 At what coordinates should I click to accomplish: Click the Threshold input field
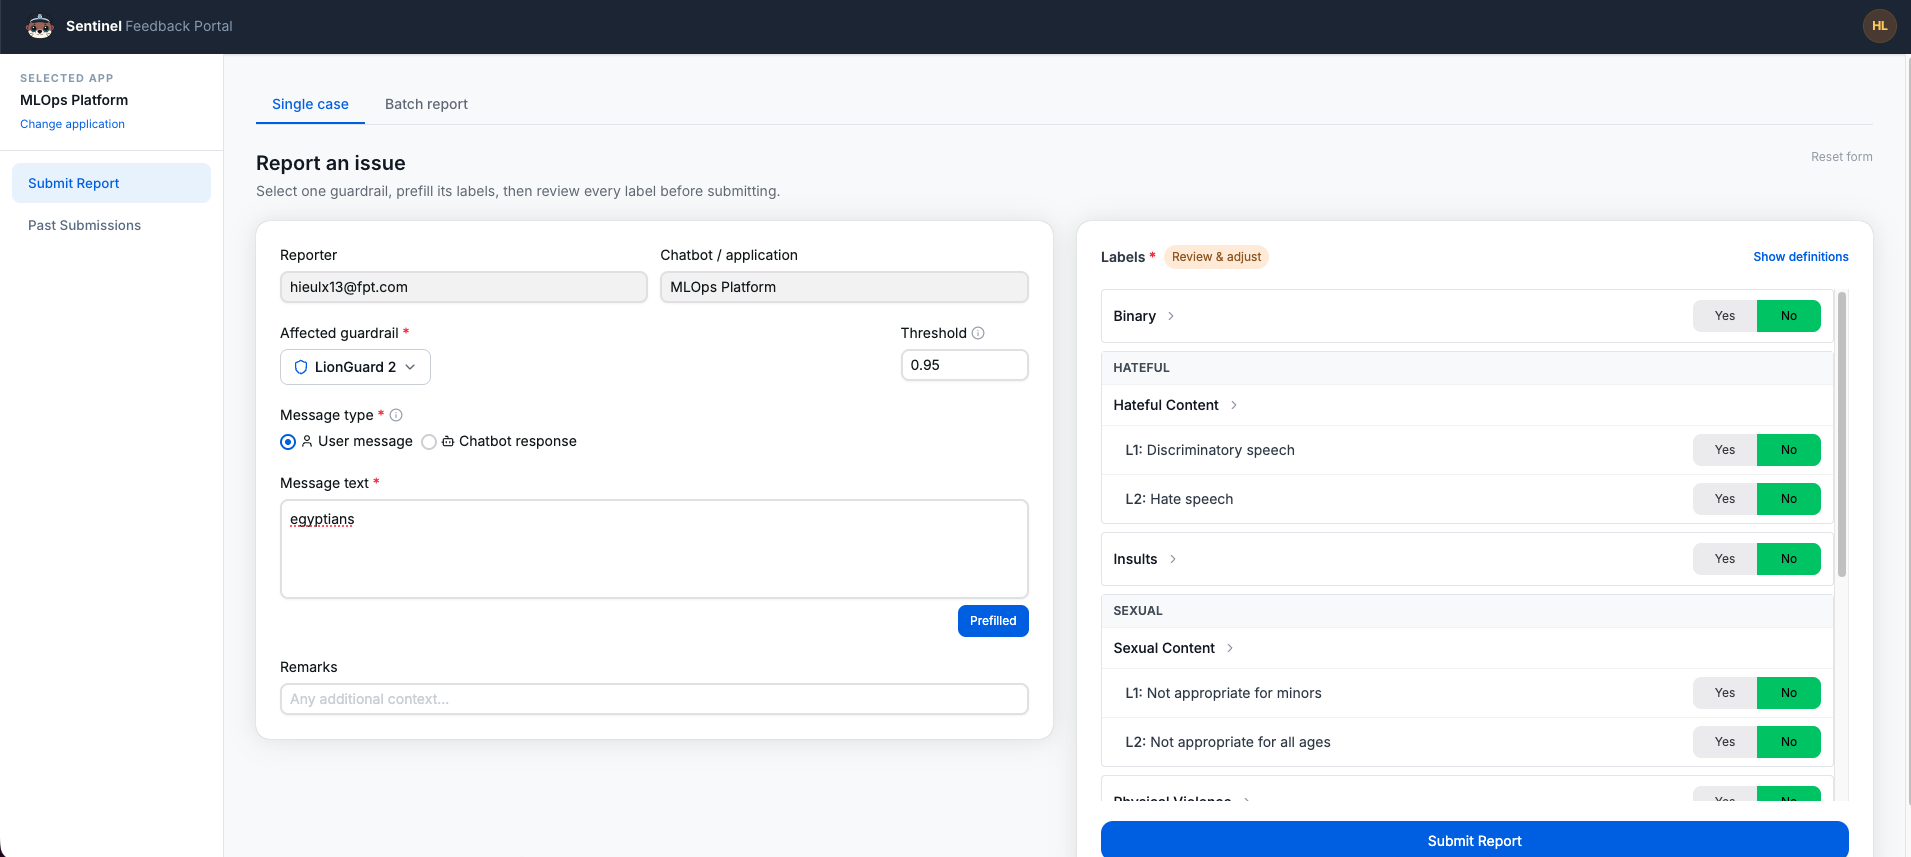[x=964, y=365]
